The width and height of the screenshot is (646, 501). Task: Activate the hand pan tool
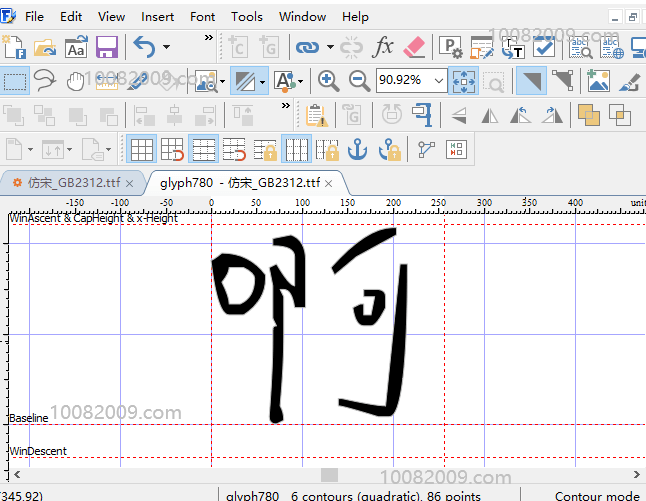tap(76, 81)
